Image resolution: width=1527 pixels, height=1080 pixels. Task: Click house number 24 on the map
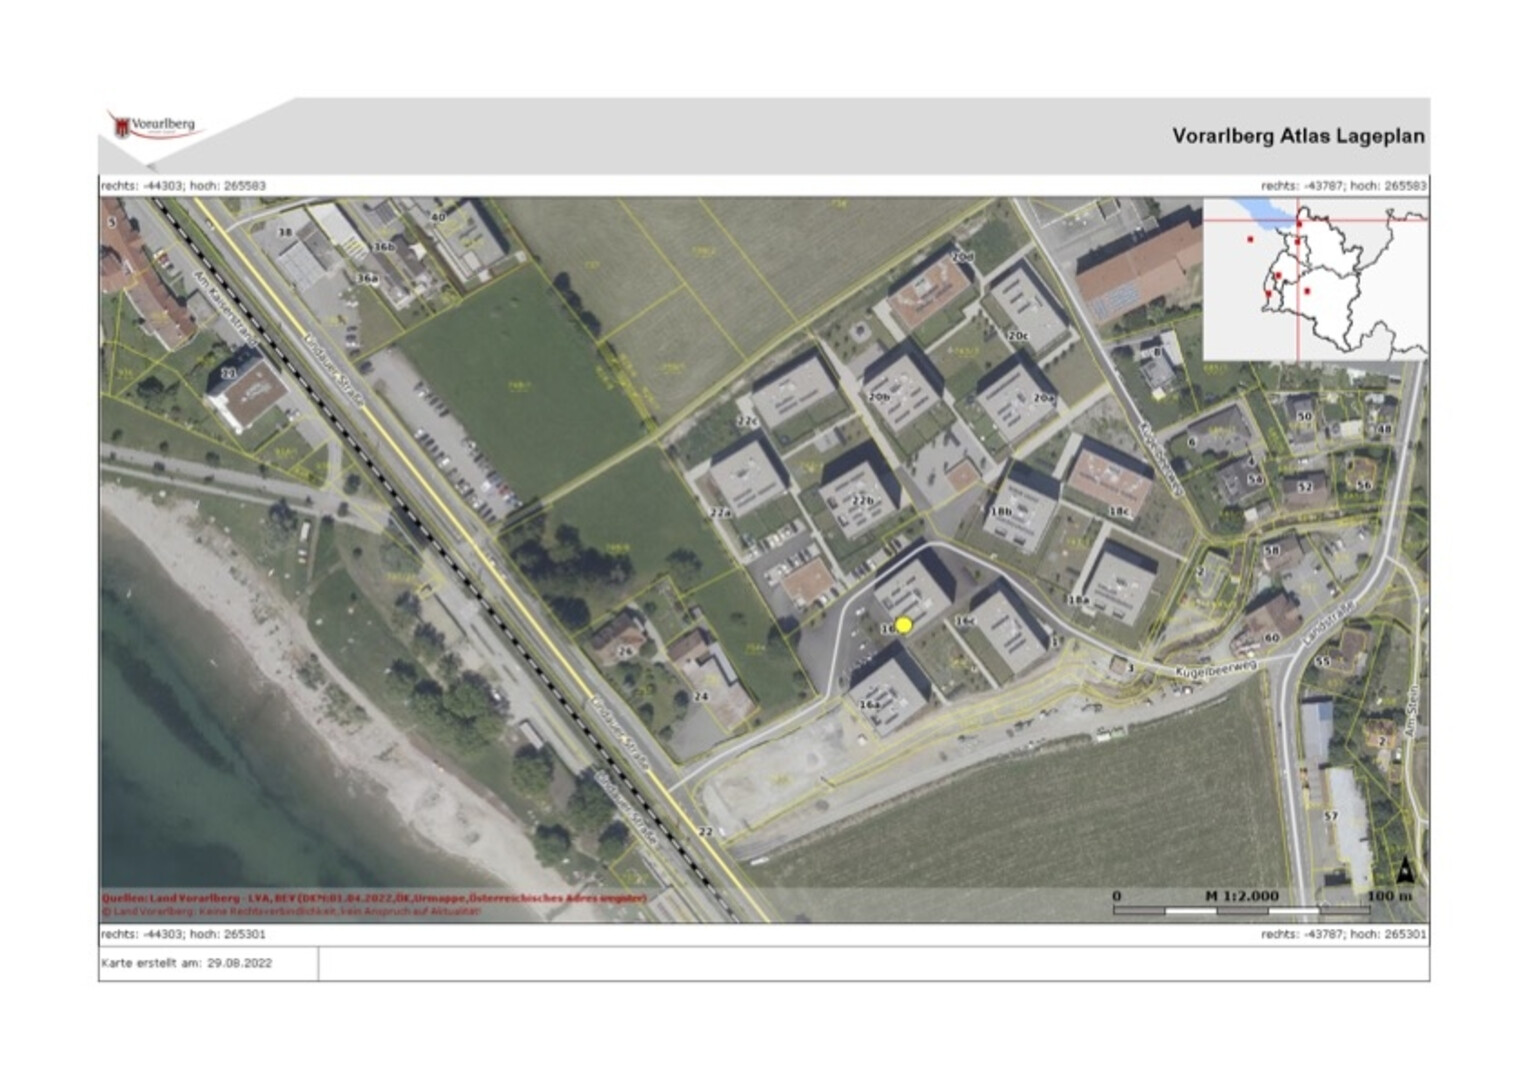[701, 696]
